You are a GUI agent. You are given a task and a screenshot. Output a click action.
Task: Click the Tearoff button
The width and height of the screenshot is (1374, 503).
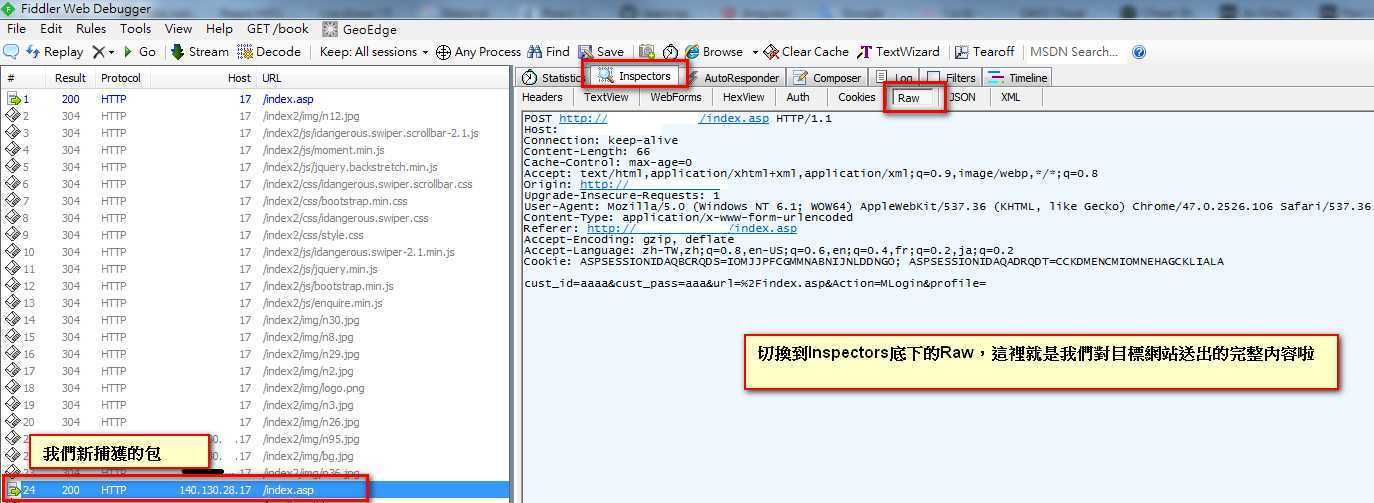pyautogui.click(x=984, y=52)
